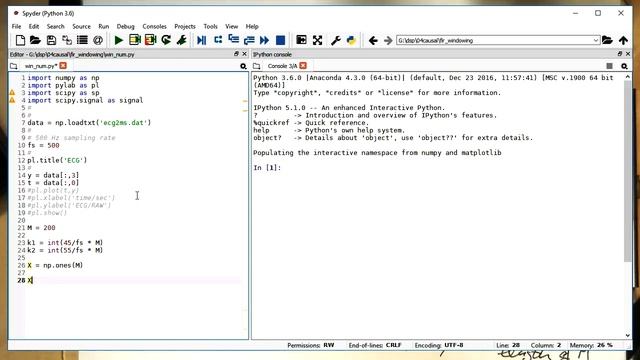Click the console vertical scrollbar
The width and height of the screenshot is (640, 360).
coord(628,171)
